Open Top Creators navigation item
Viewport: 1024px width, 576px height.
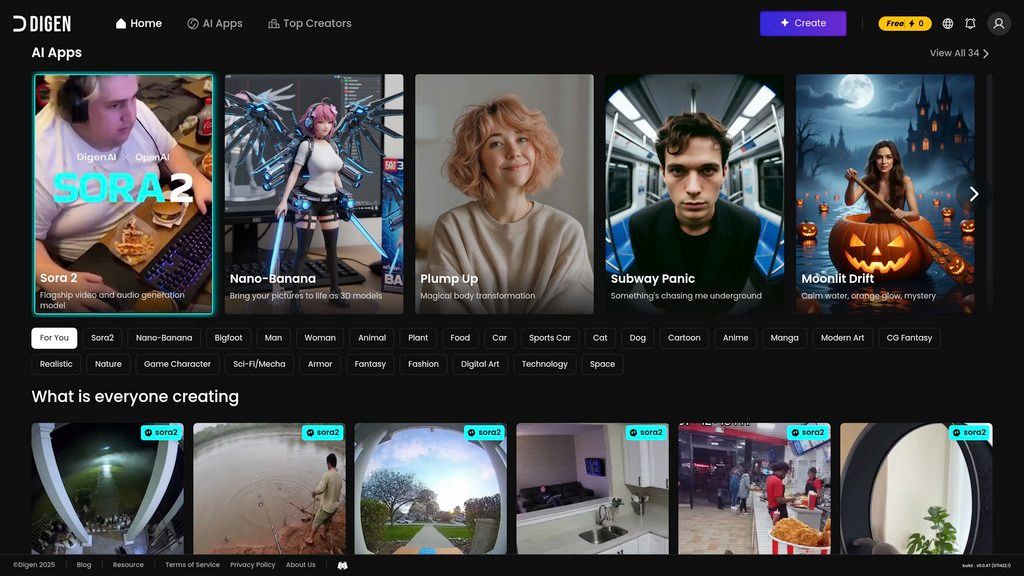click(x=310, y=24)
